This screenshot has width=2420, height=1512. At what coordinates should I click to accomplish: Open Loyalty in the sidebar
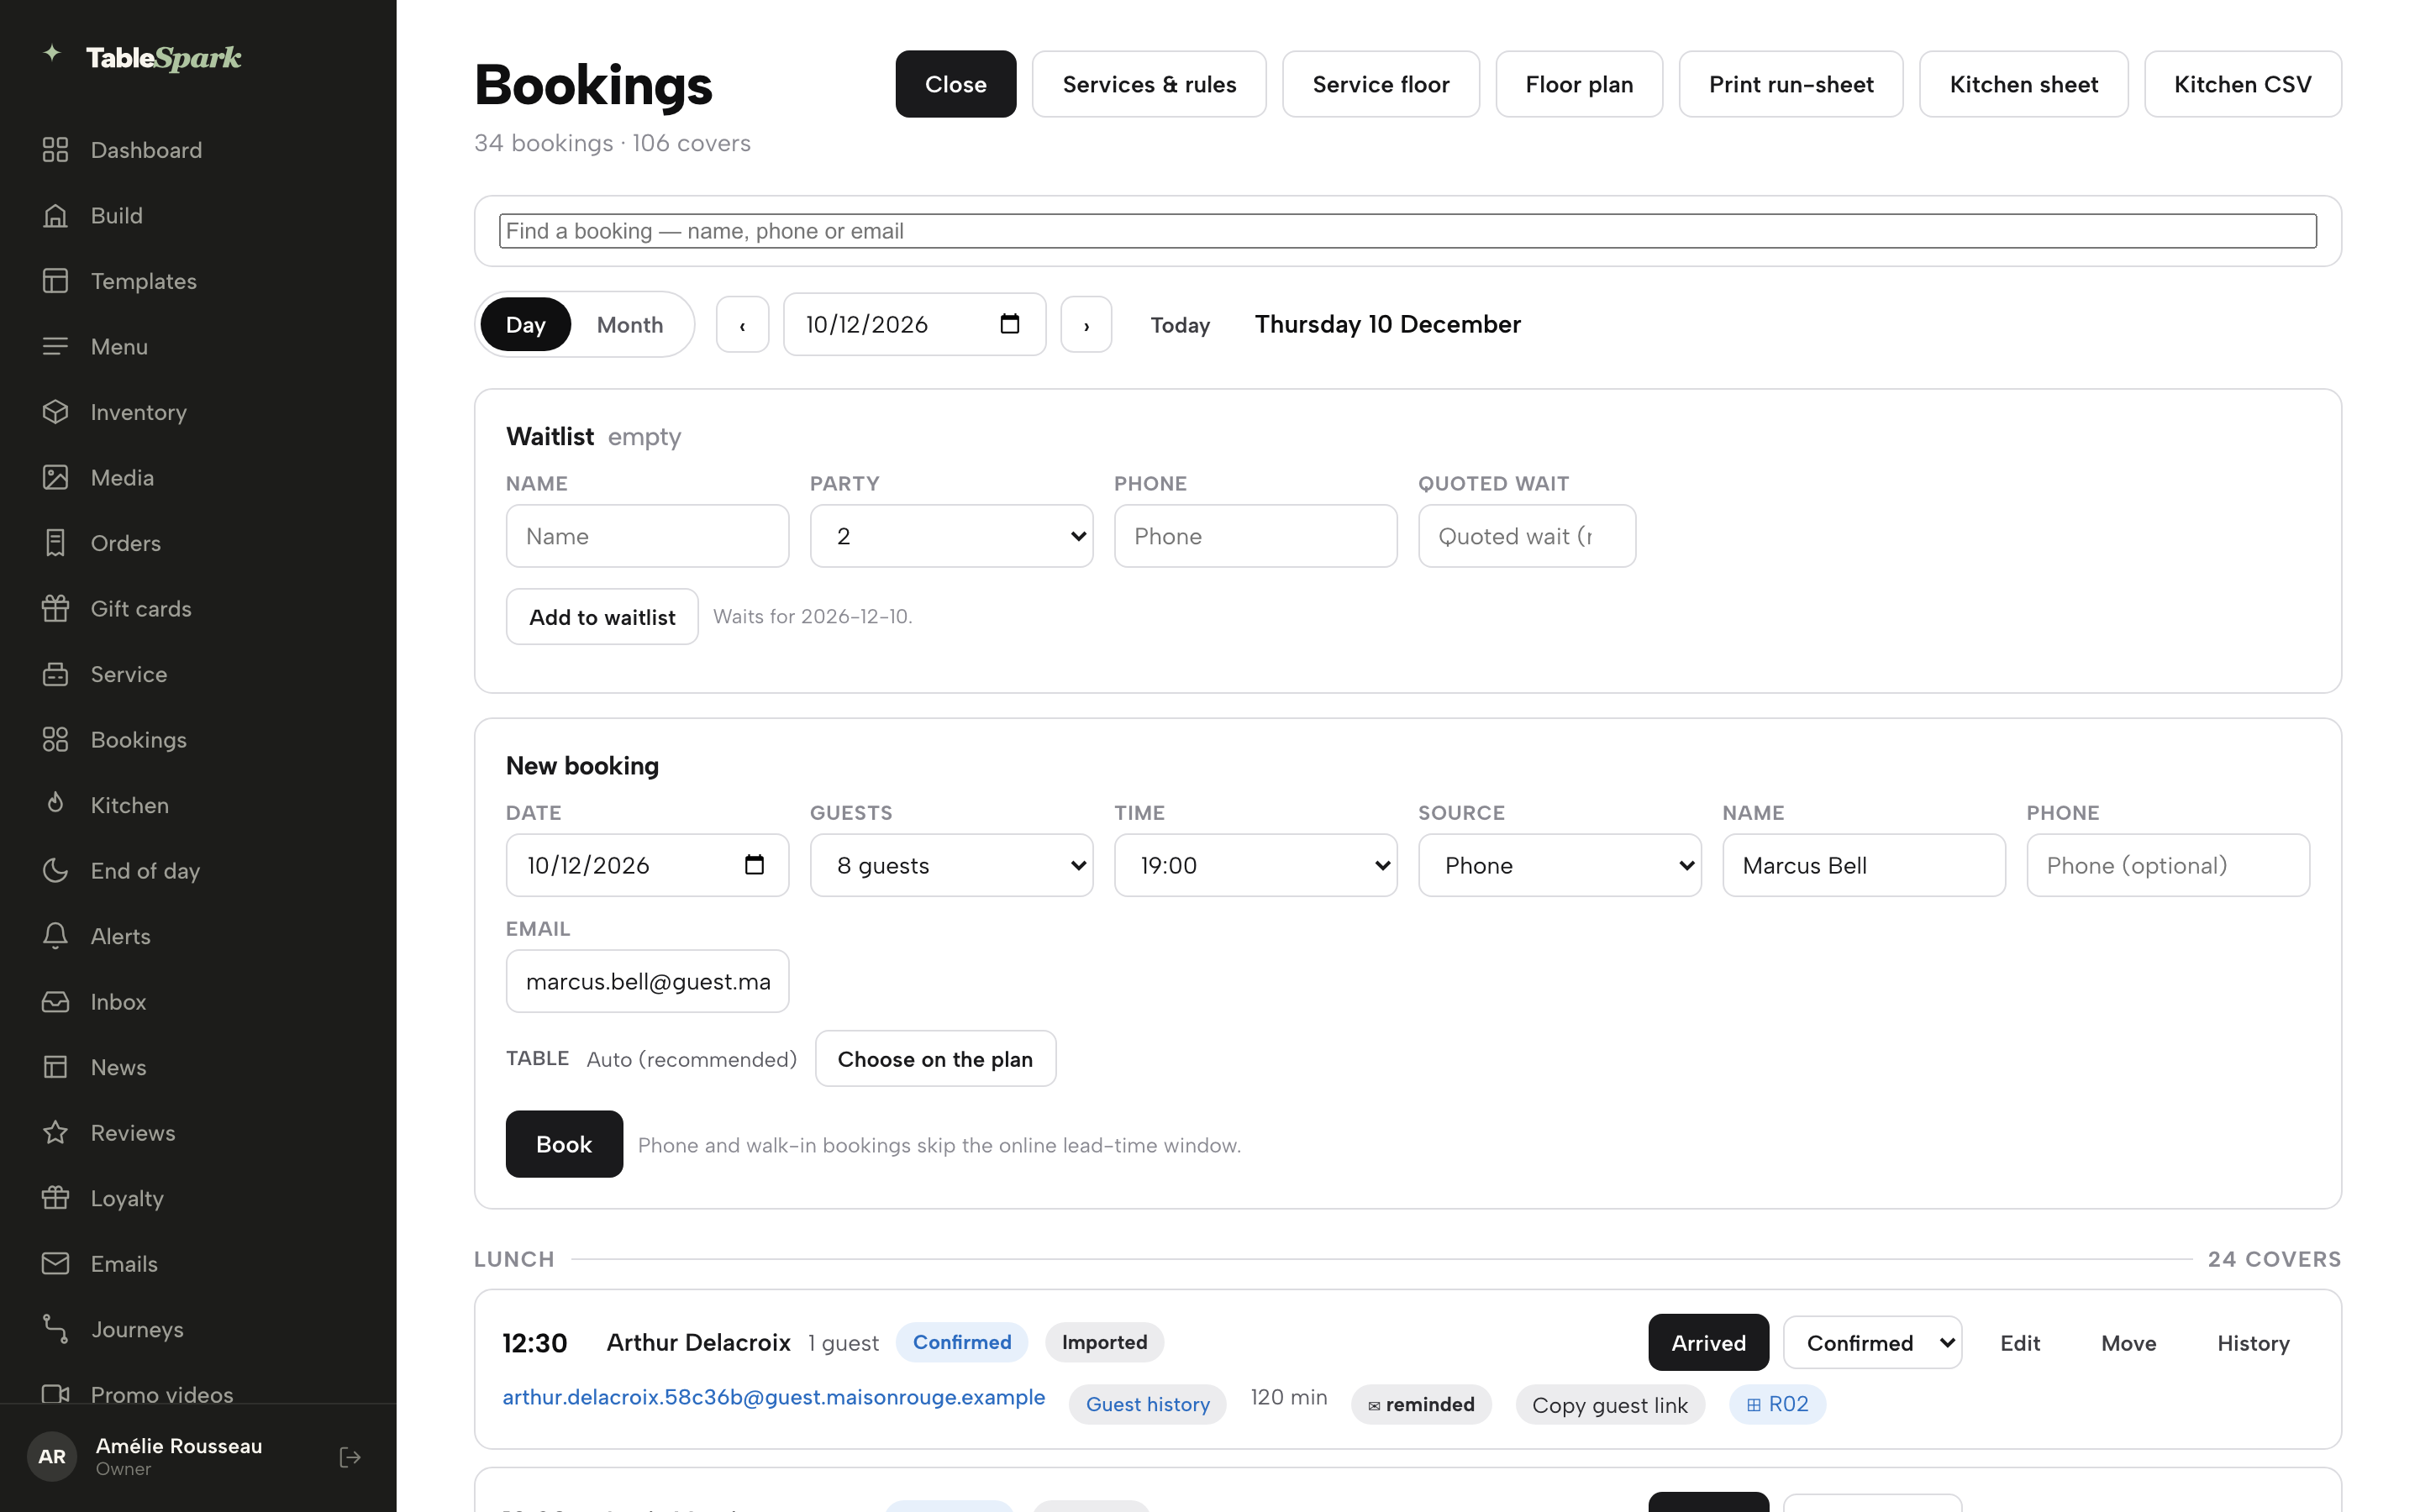coord(127,1198)
